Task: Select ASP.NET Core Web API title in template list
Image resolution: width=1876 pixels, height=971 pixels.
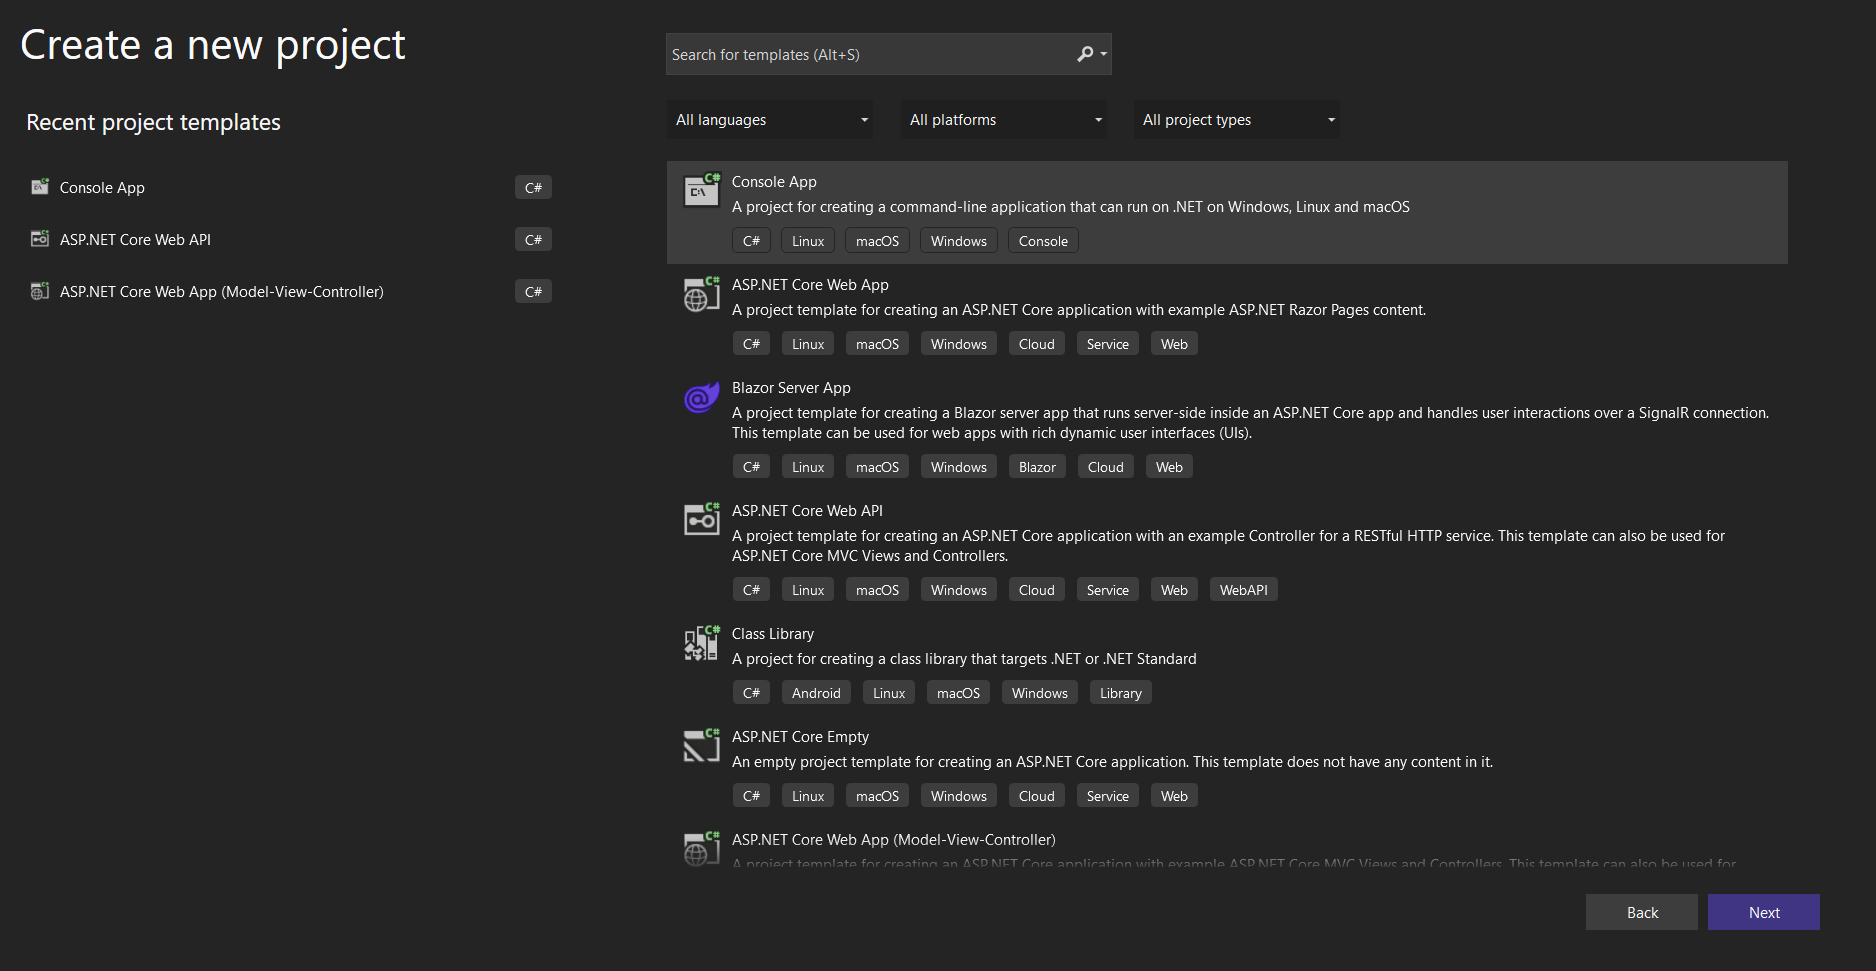Action: coord(807,511)
